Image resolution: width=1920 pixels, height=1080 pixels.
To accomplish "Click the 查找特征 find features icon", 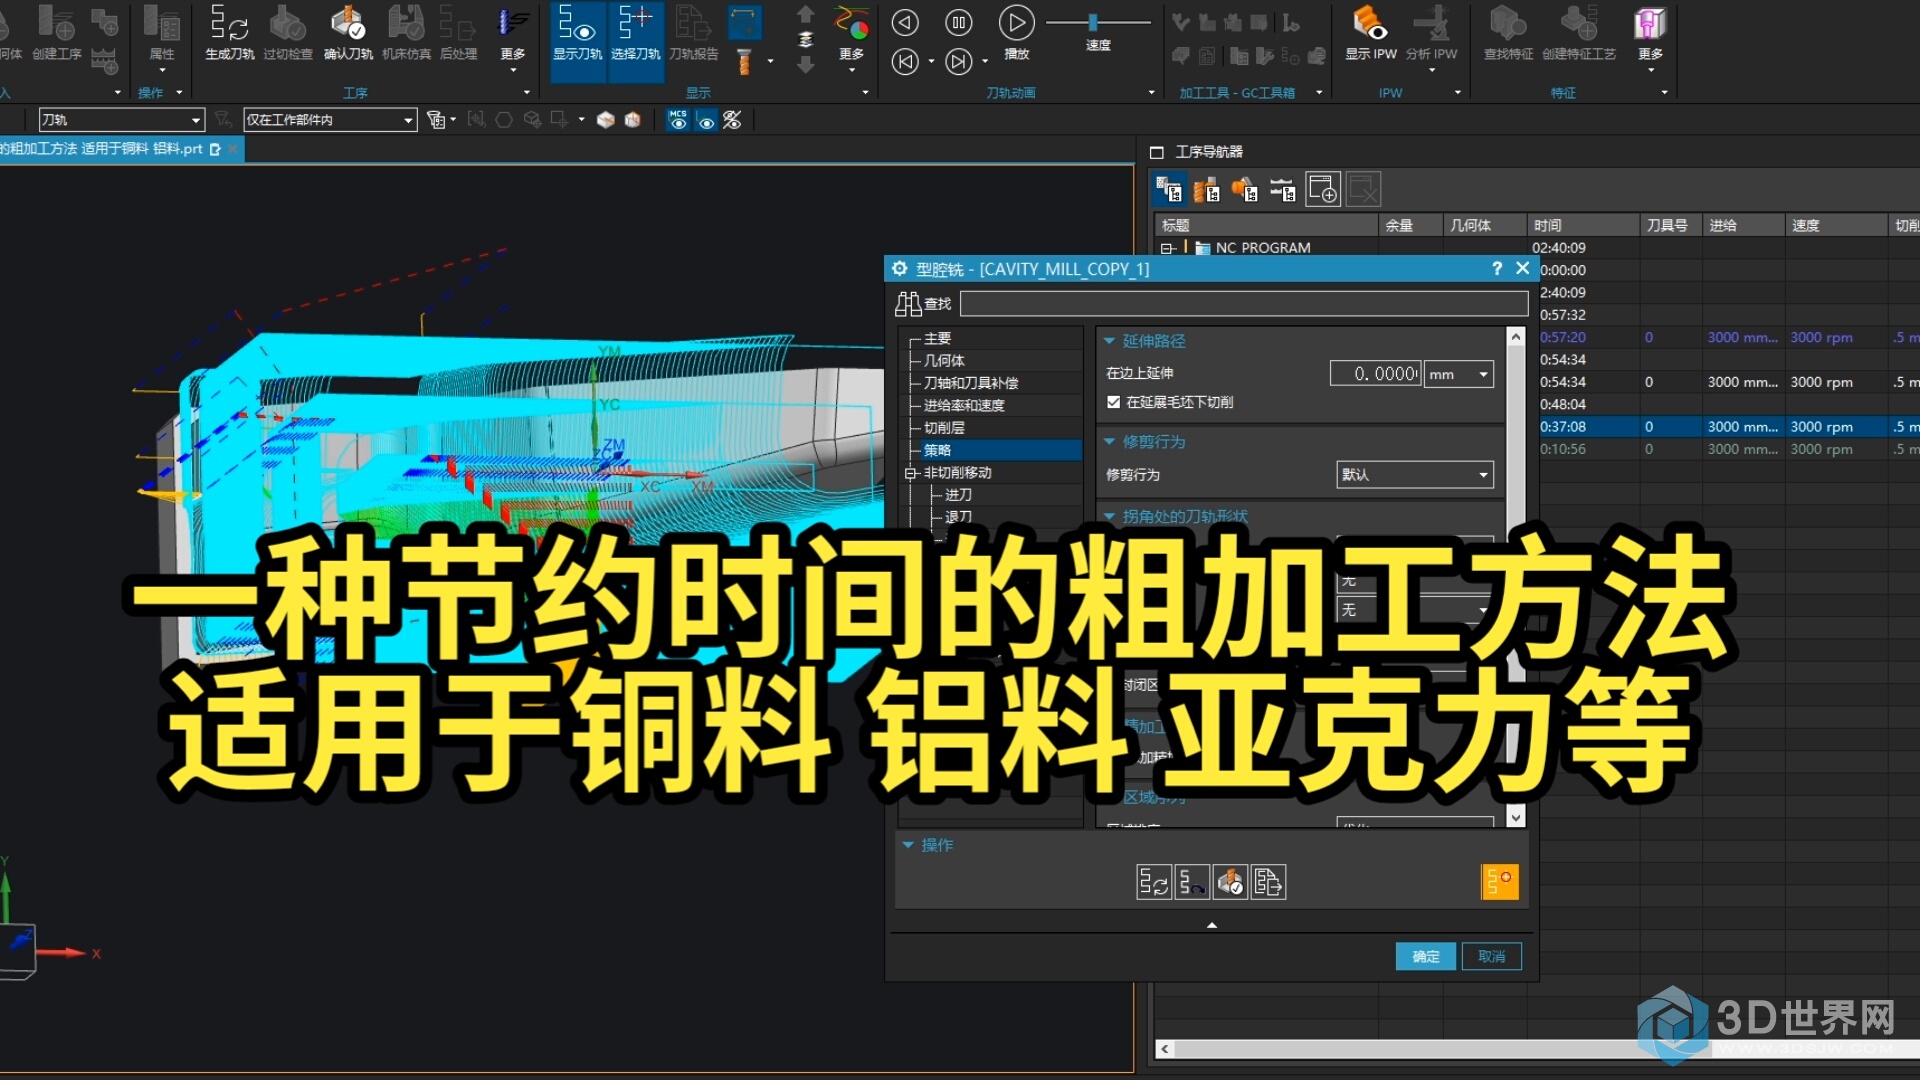I will pyautogui.click(x=1508, y=32).
